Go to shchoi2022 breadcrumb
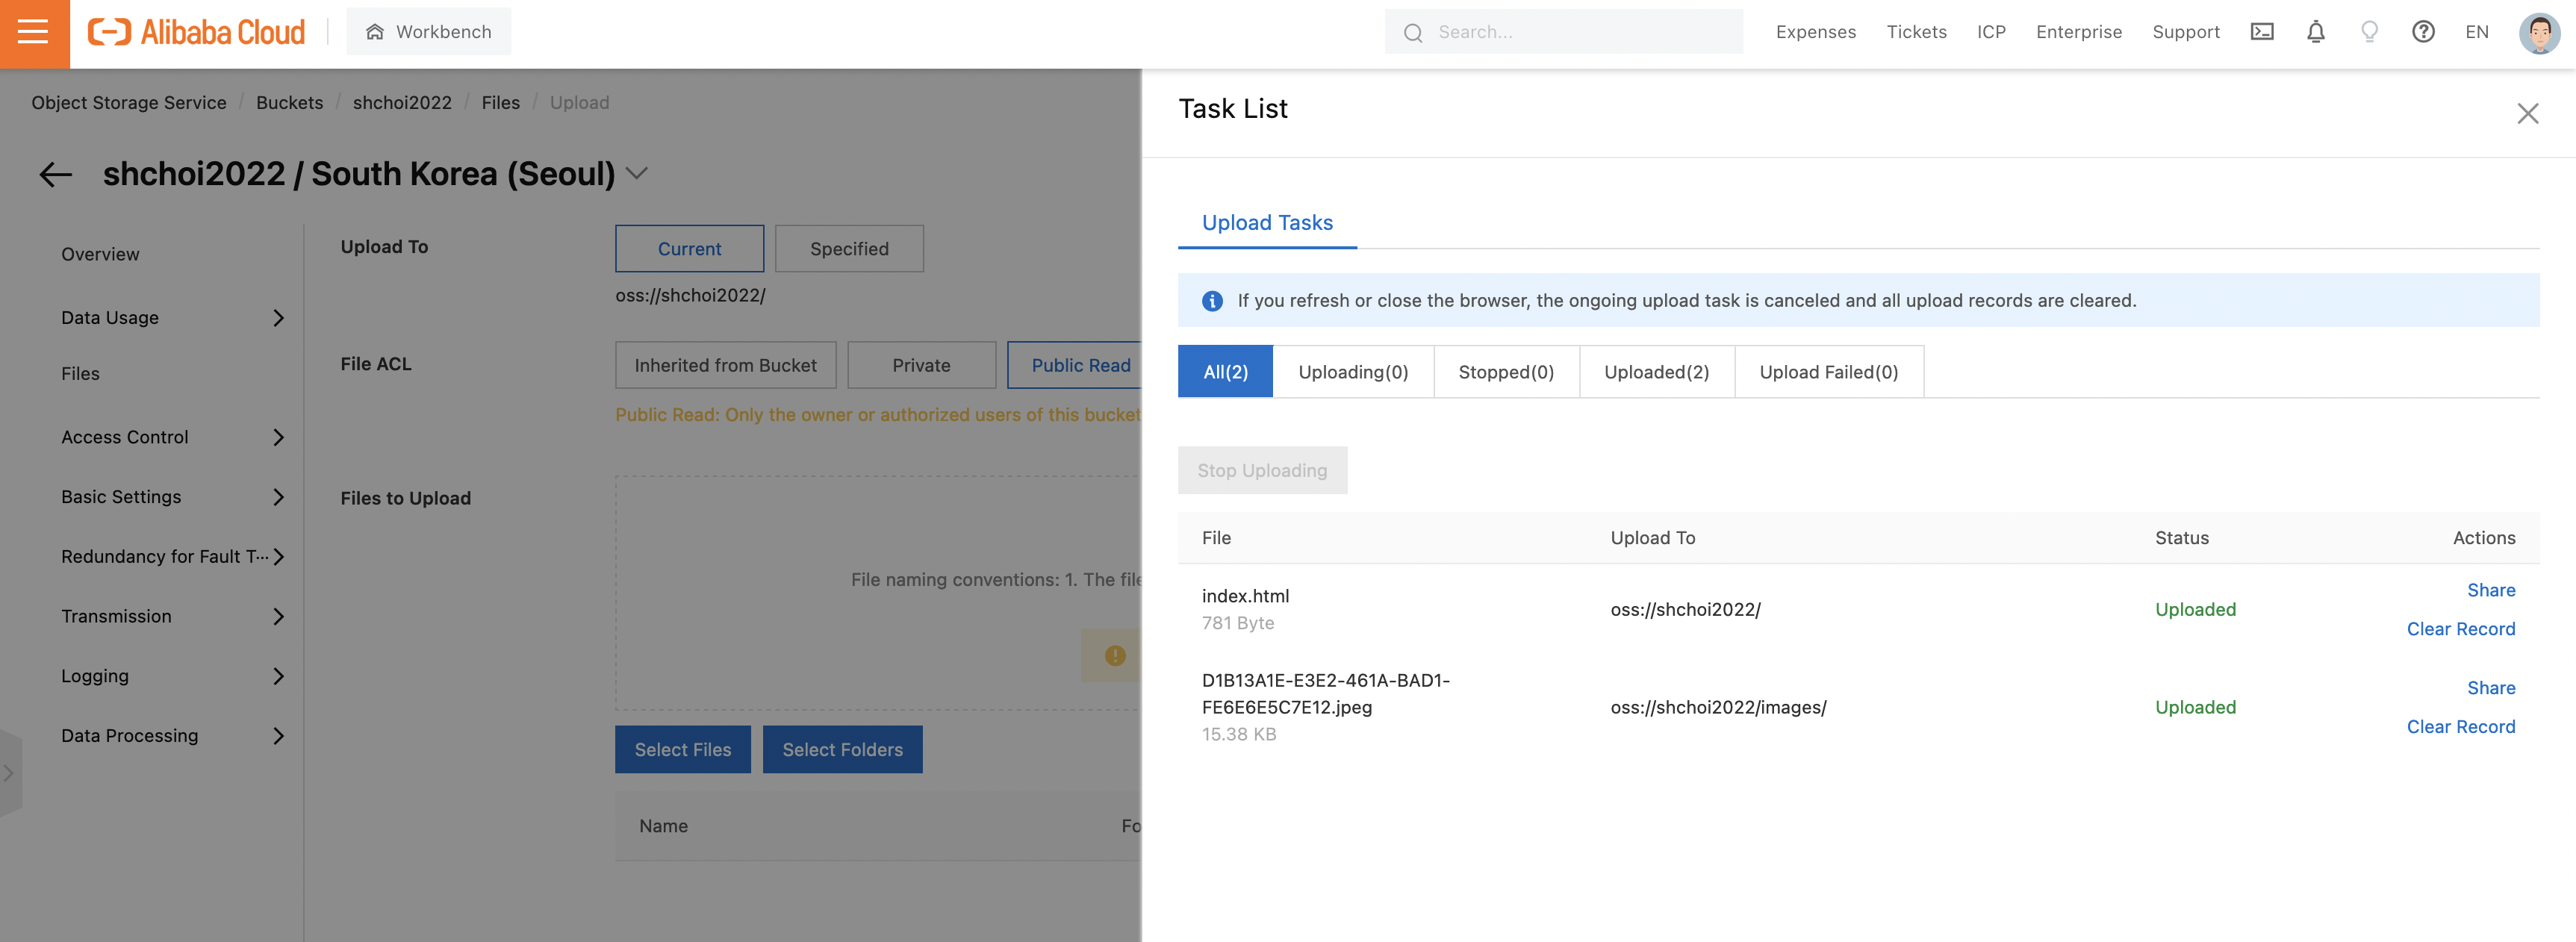 click(402, 103)
